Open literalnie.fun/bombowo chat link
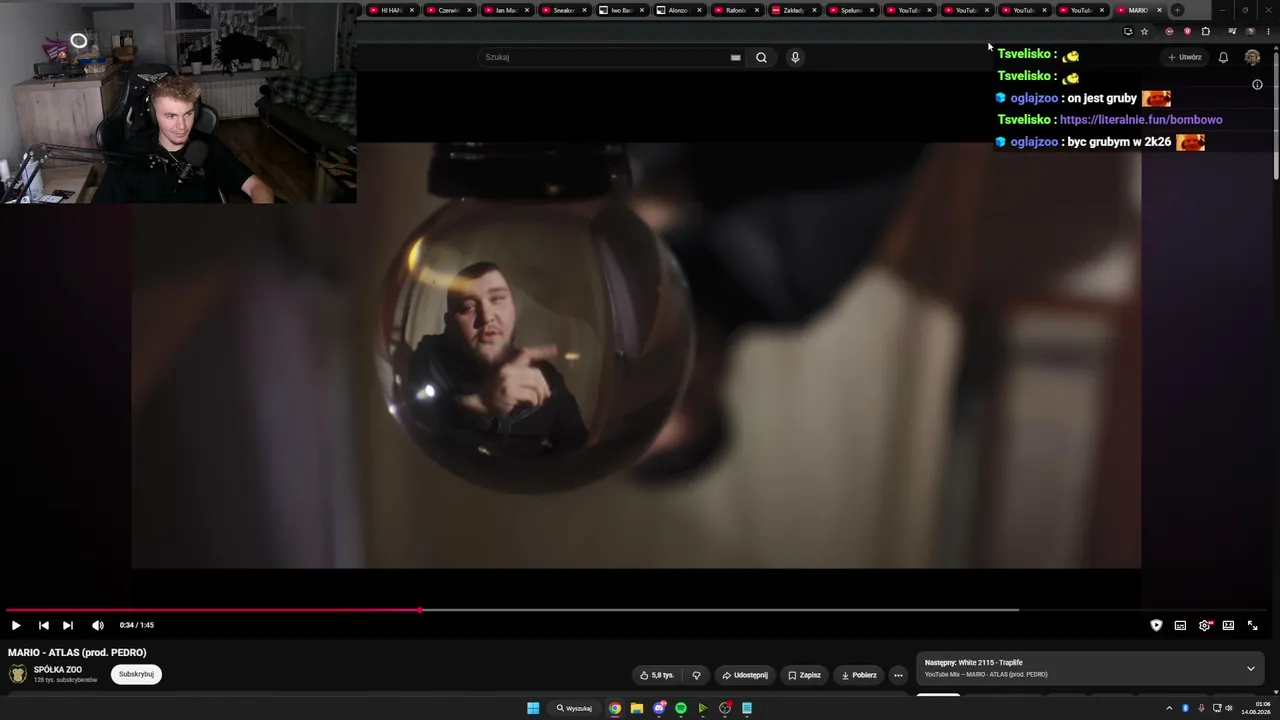Screen dimensions: 1280x720 [x=1141, y=120]
